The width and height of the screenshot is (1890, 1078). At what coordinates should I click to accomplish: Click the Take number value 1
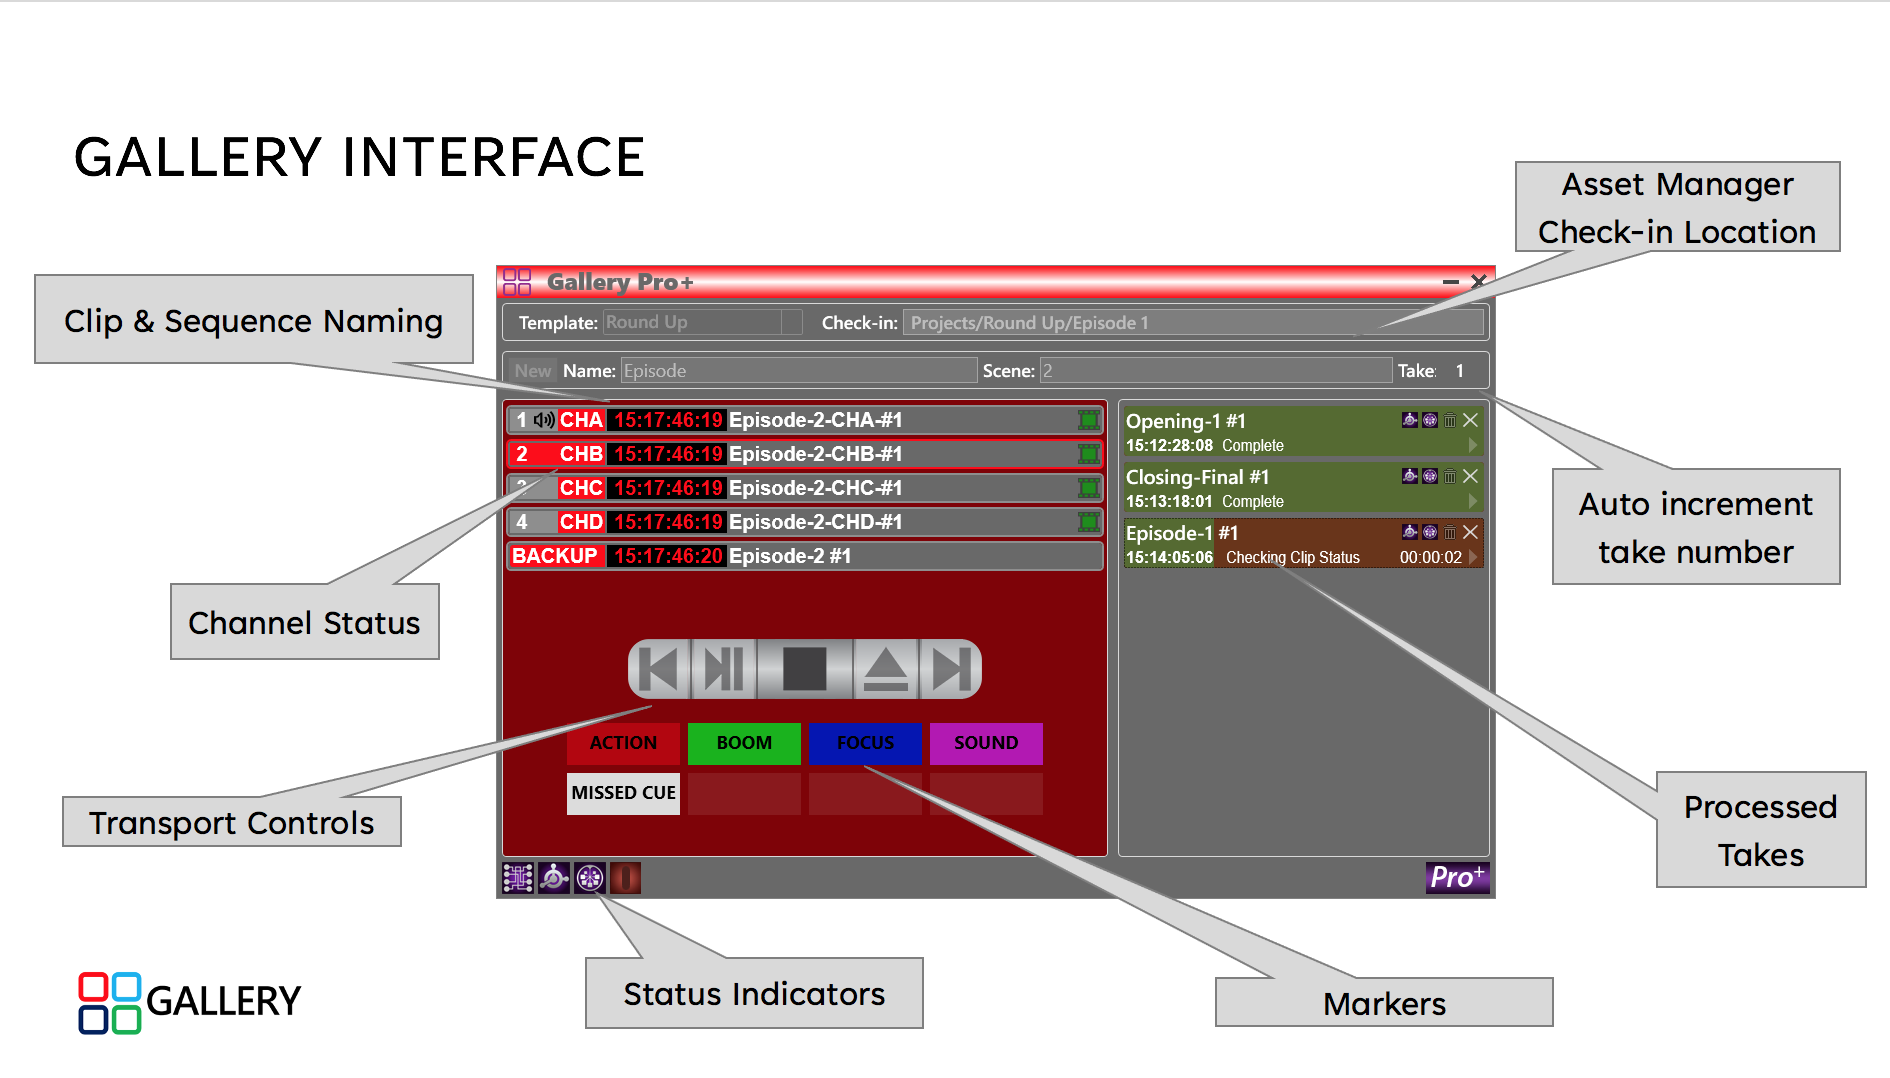(1460, 371)
